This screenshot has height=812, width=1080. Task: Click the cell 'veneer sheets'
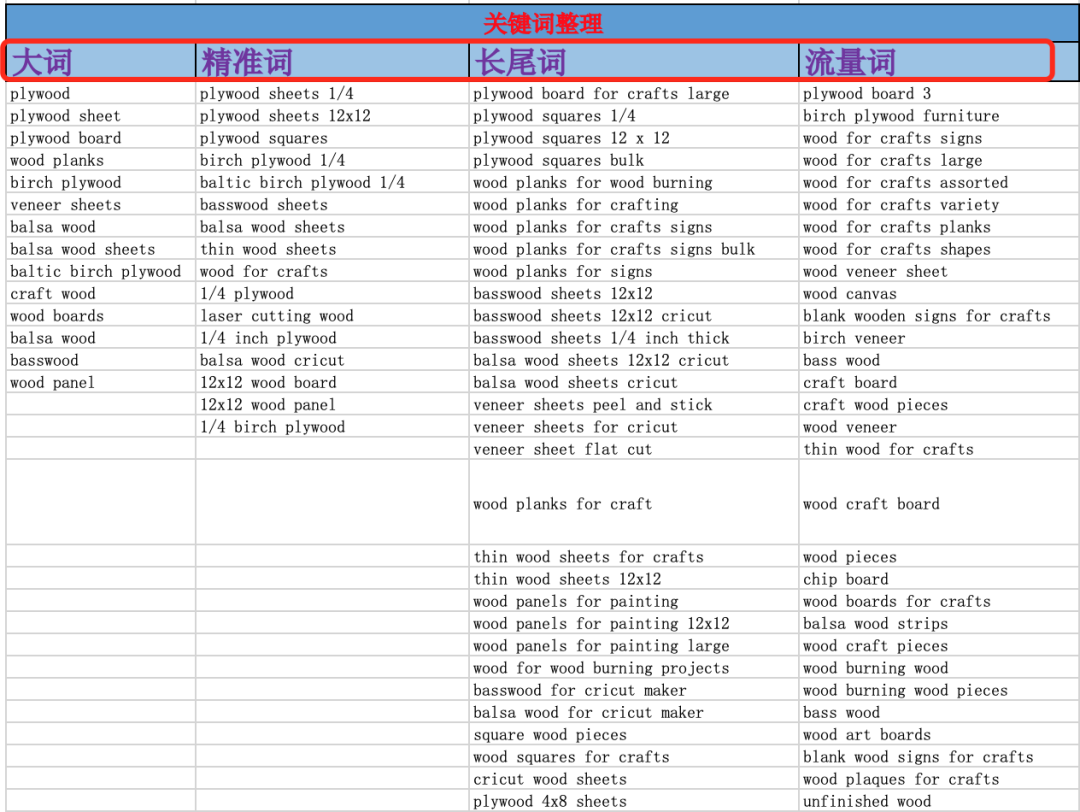(101, 205)
